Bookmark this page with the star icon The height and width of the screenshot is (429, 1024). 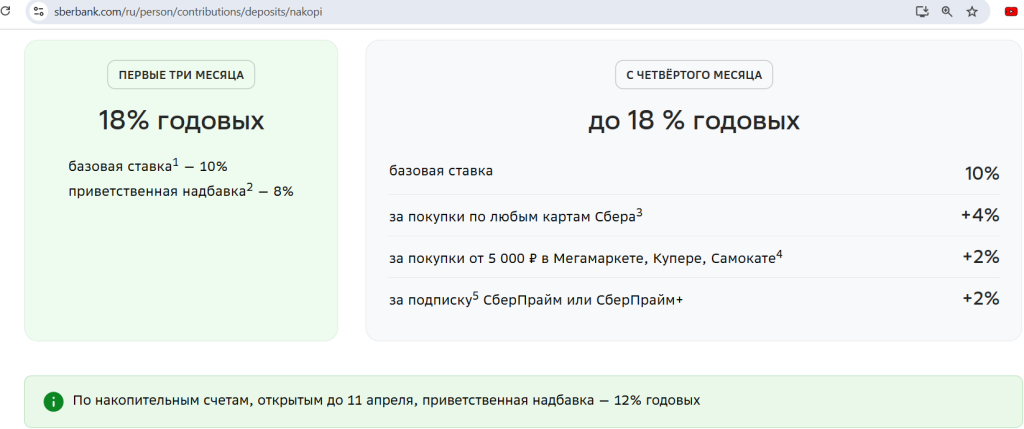[972, 11]
